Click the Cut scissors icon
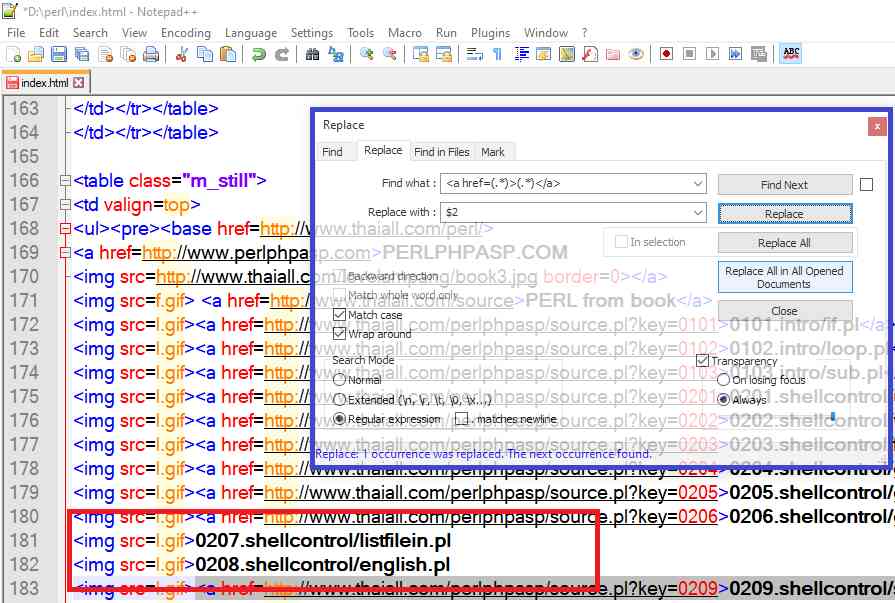The width and height of the screenshot is (895, 603). (182, 54)
